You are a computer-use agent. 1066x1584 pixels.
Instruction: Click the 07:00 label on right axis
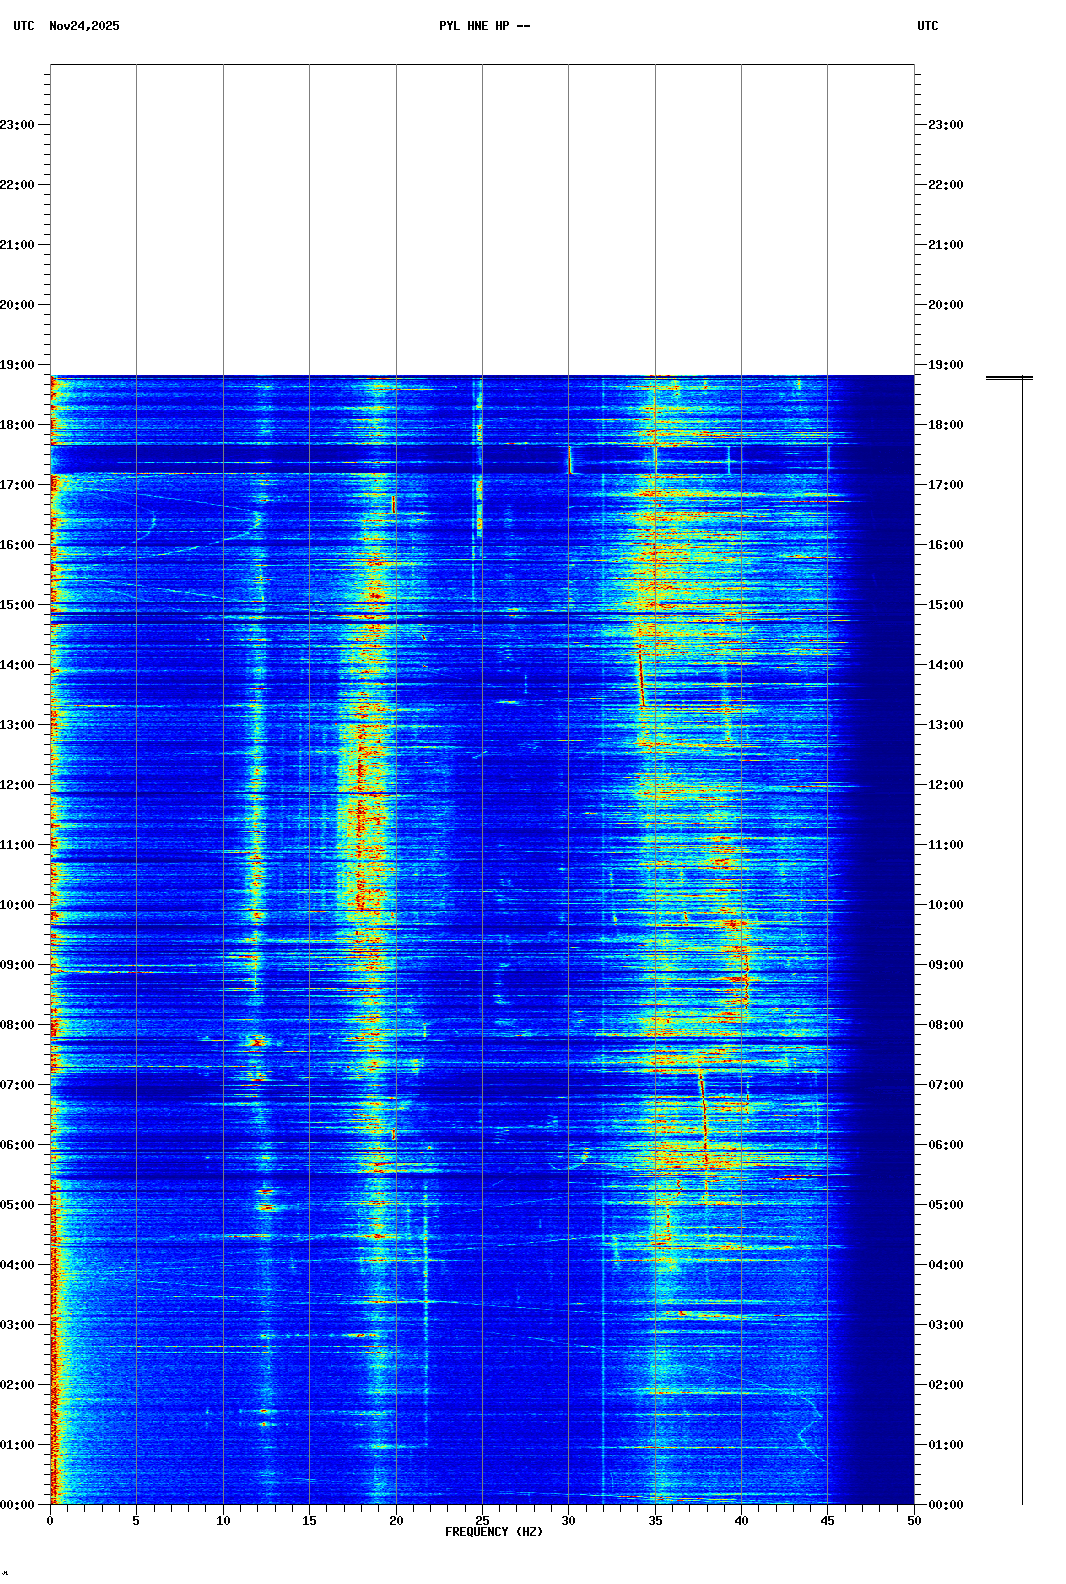pos(945,1085)
